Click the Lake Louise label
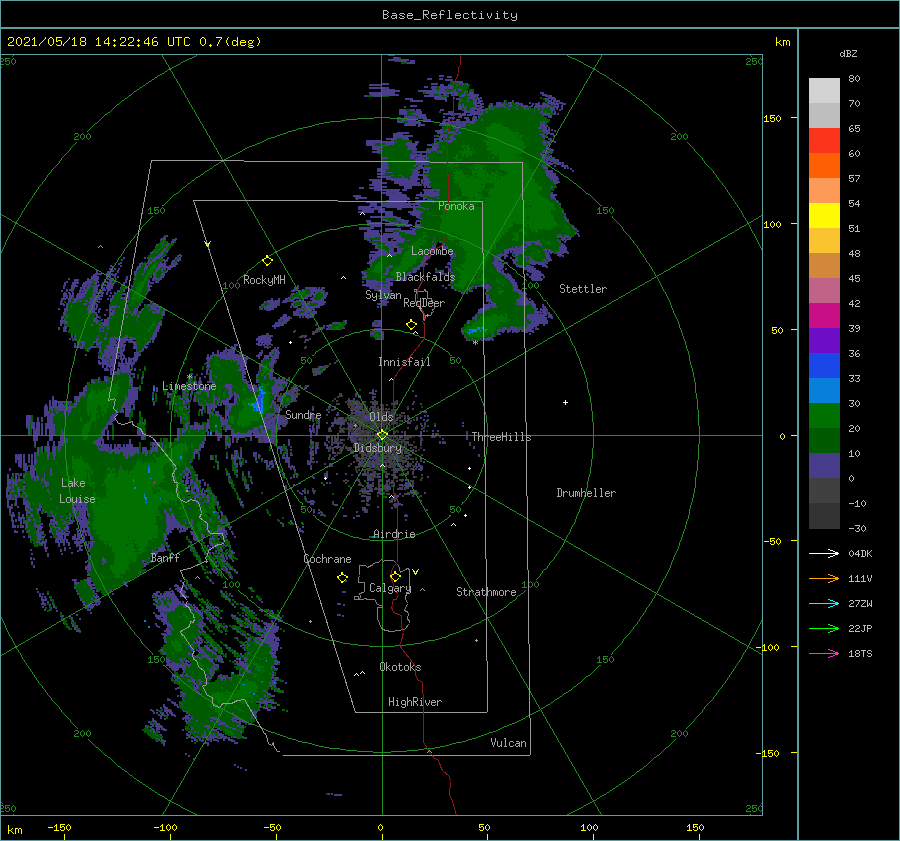Image resolution: width=900 pixels, height=841 pixels. 77,491
